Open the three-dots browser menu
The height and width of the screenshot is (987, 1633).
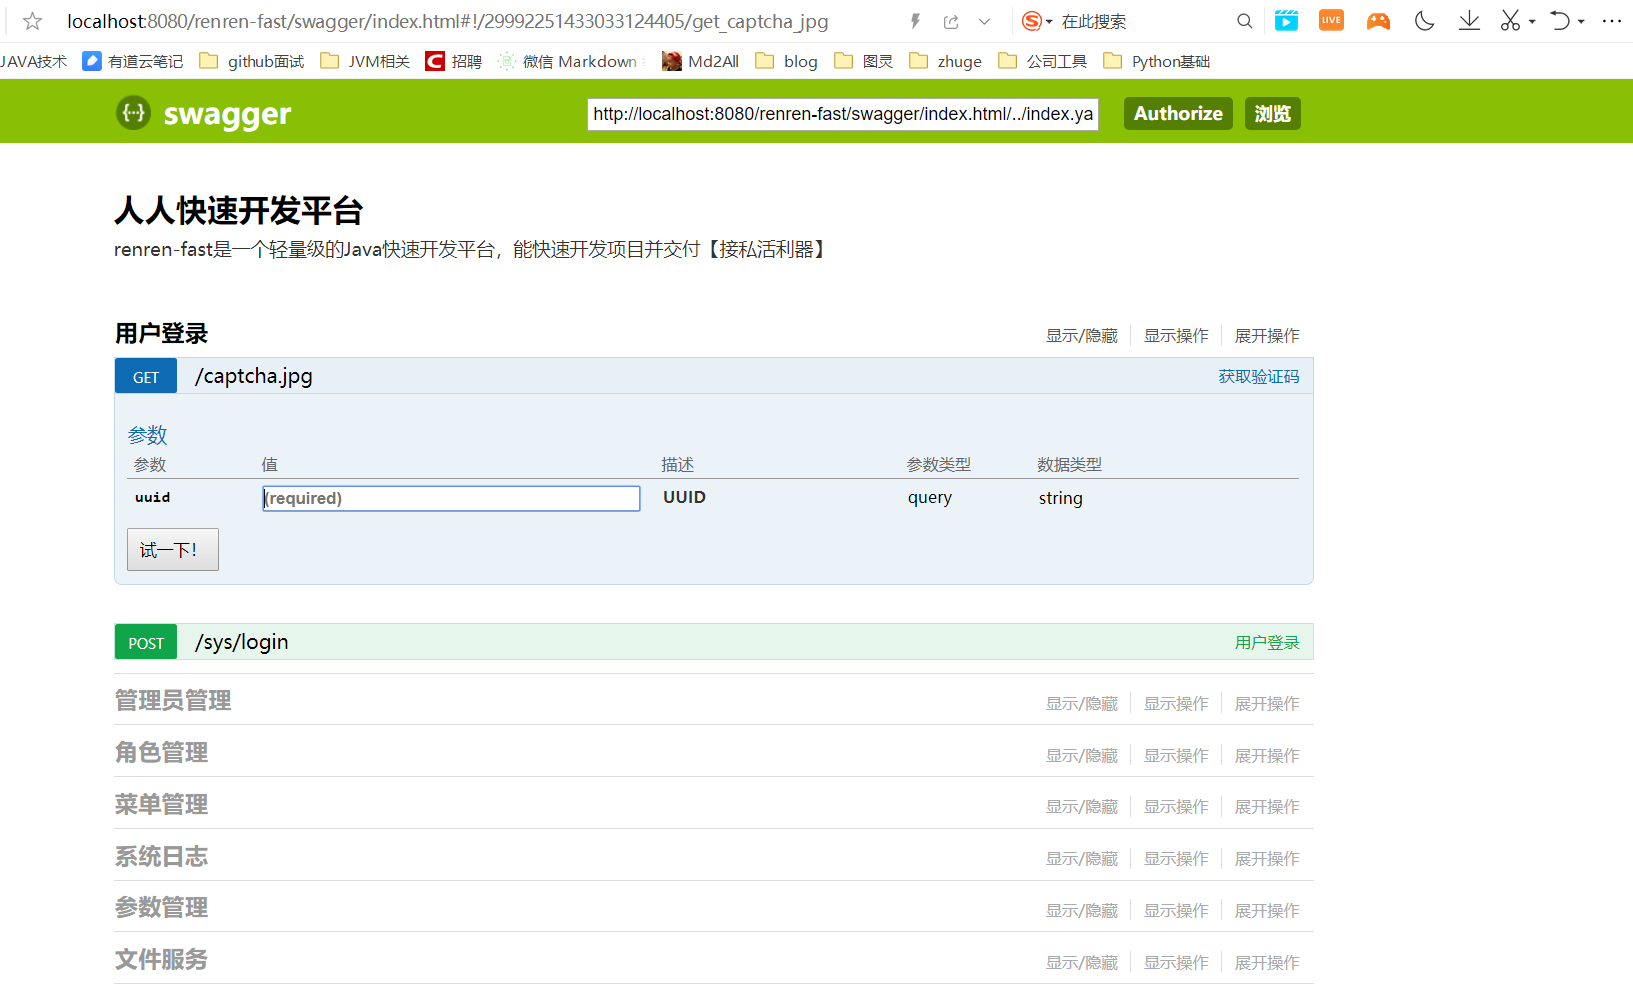1611,21
